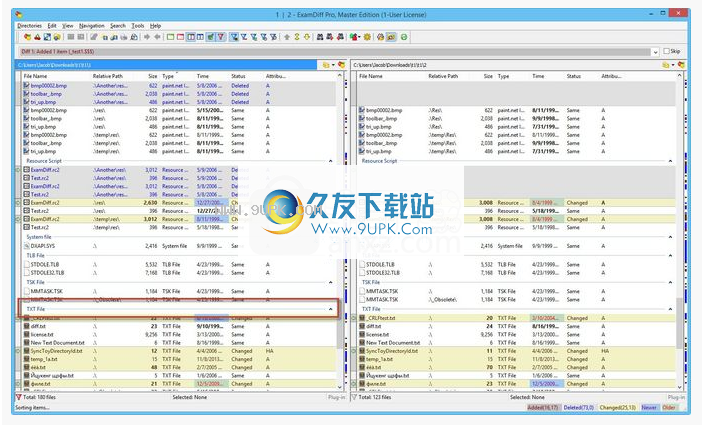
Task: Click the left pane directory path field
Action: 166,65
